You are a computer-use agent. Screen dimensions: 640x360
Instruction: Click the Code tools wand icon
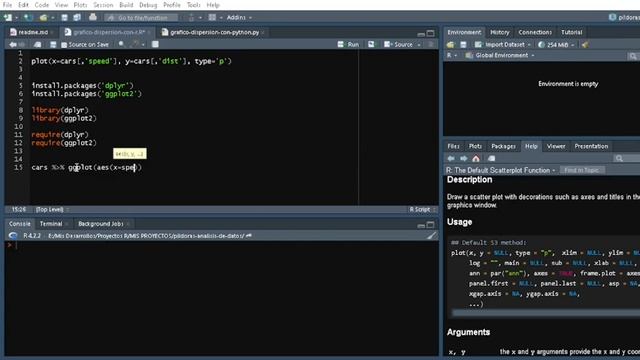(136, 44)
